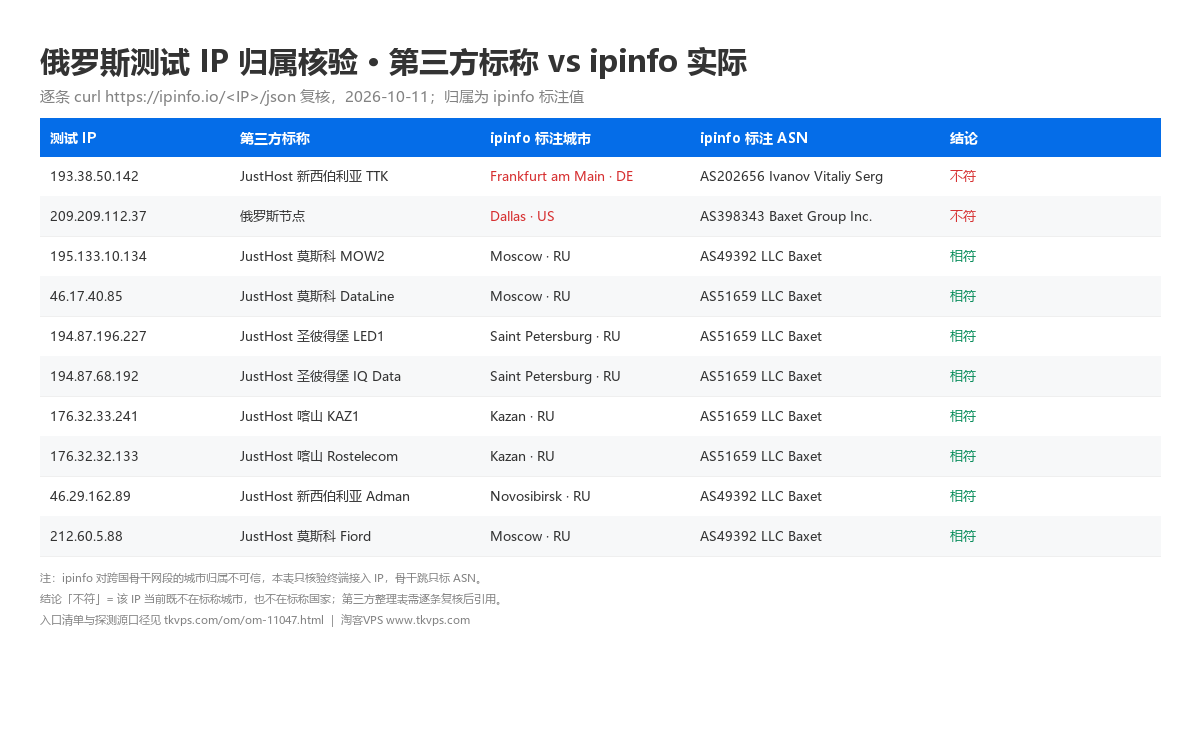
Task: Click the Novosibirsk · RU city cell
Action: (540, 496)
